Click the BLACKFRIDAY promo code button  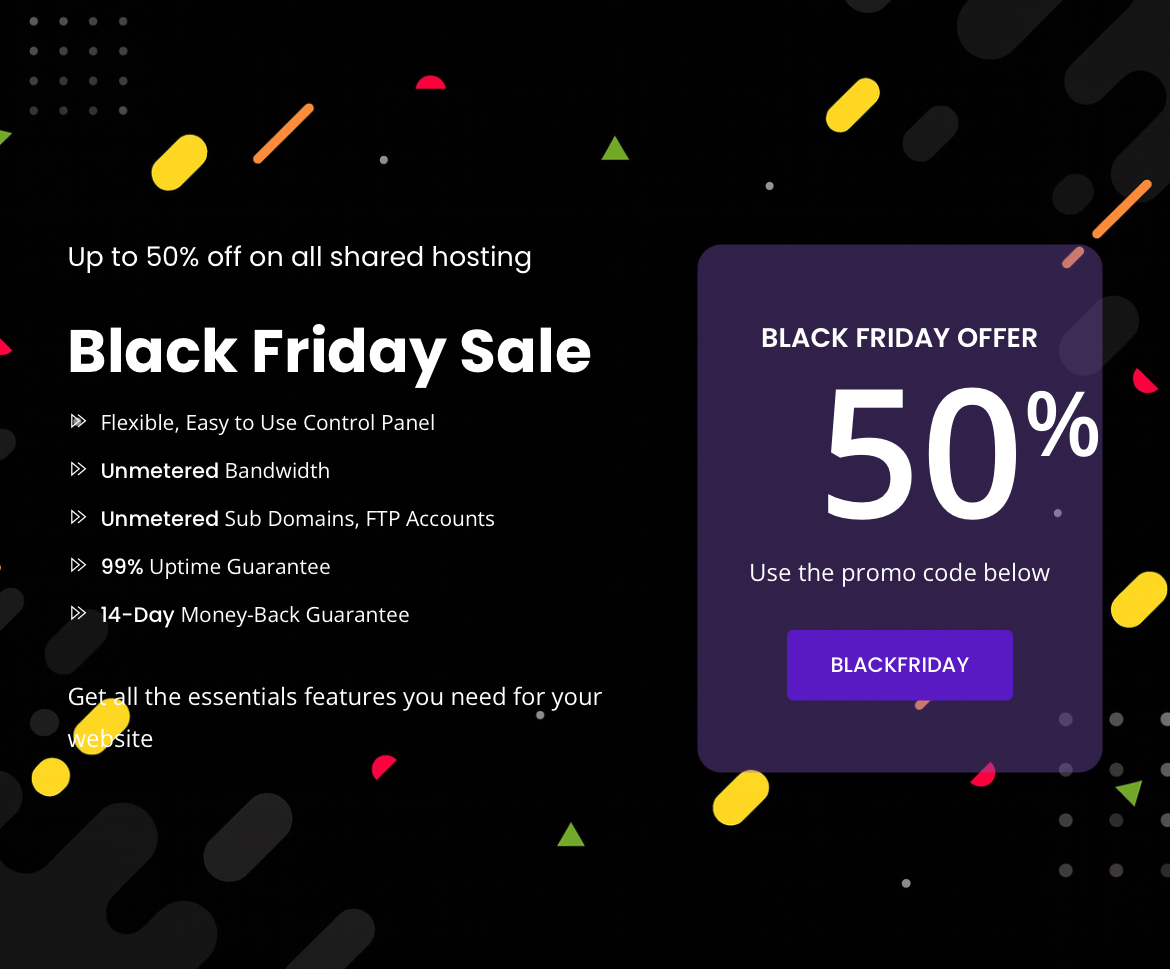coord(899,665)
